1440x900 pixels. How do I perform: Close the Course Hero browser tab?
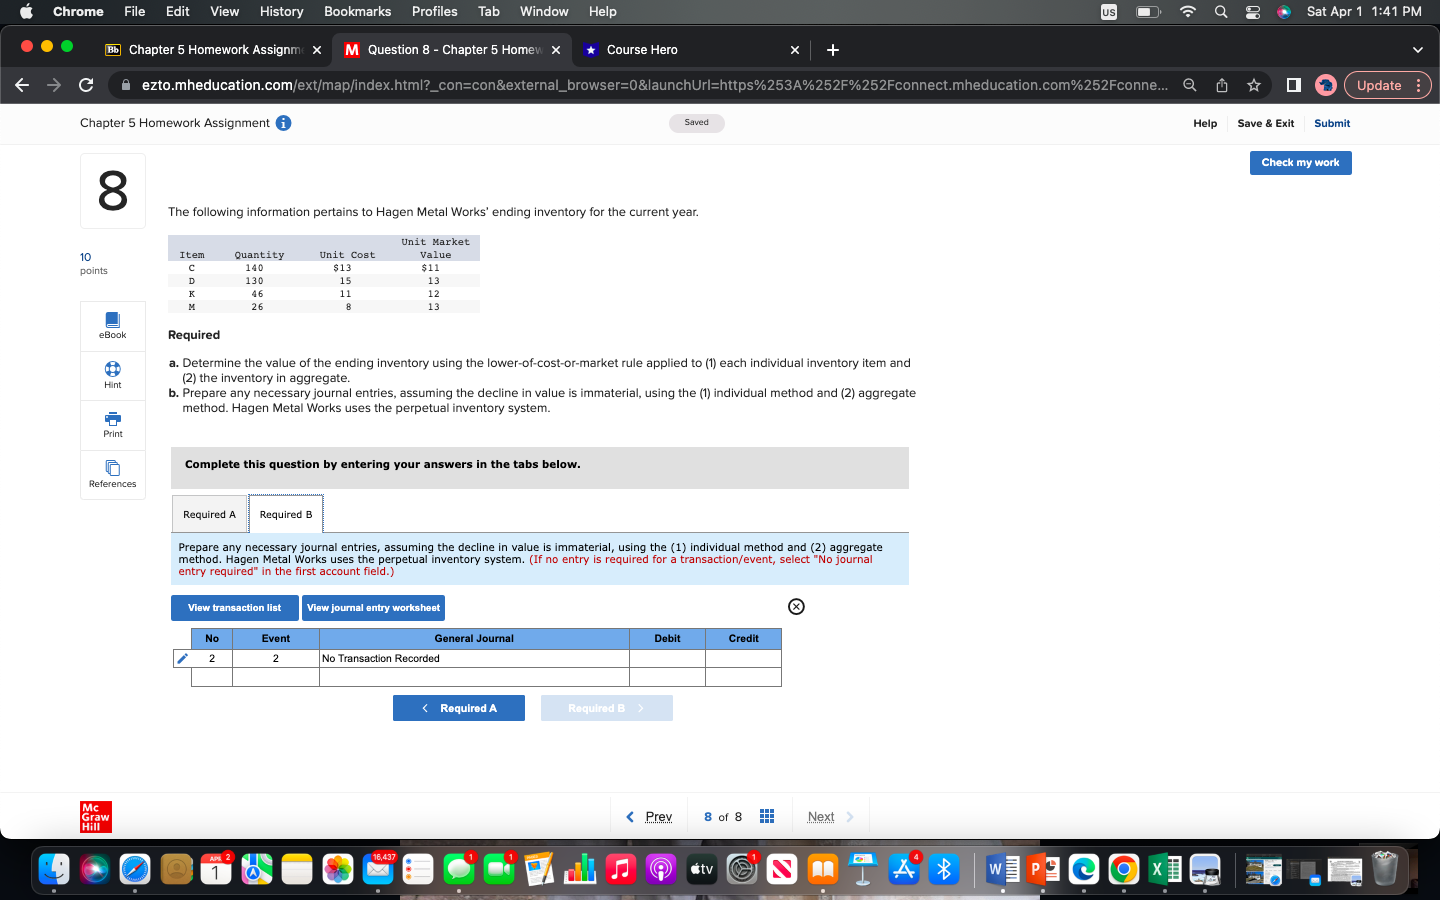point(795,50)
